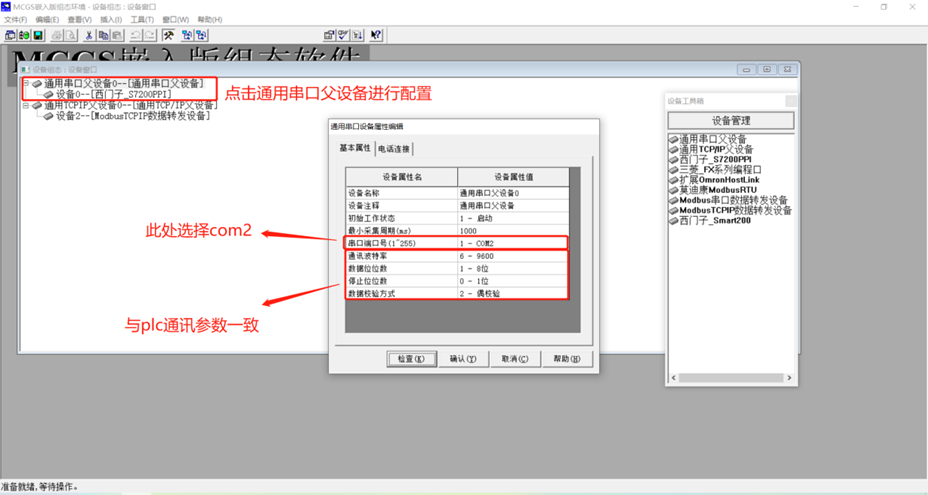Image resolution: width=928 pixels, height=495 pixels.
Task: Click the first blue download-project icon
Action: (x=187, y=36)
